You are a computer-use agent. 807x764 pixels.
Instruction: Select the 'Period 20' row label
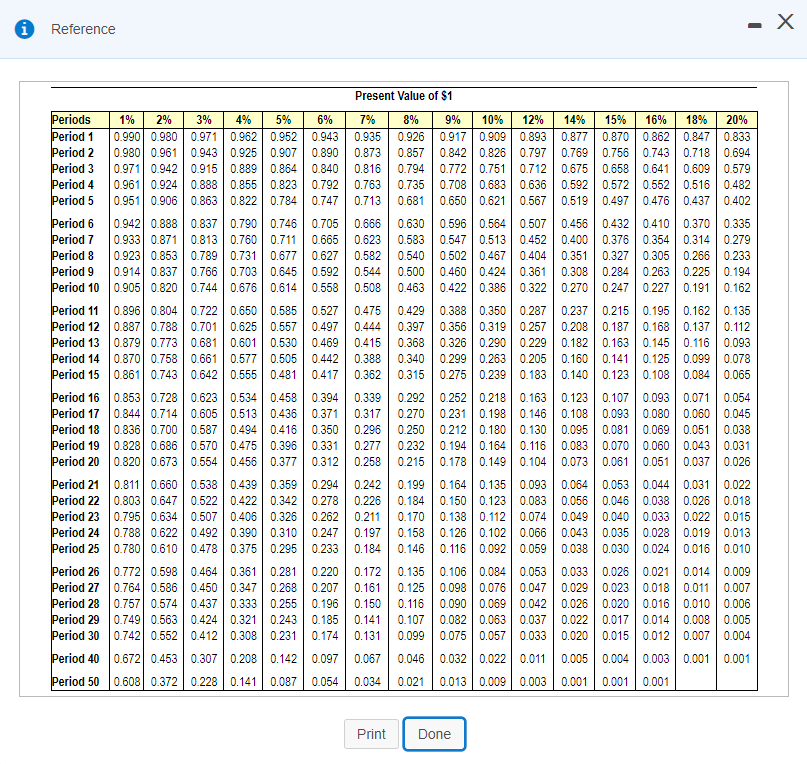tap(75, 461)
